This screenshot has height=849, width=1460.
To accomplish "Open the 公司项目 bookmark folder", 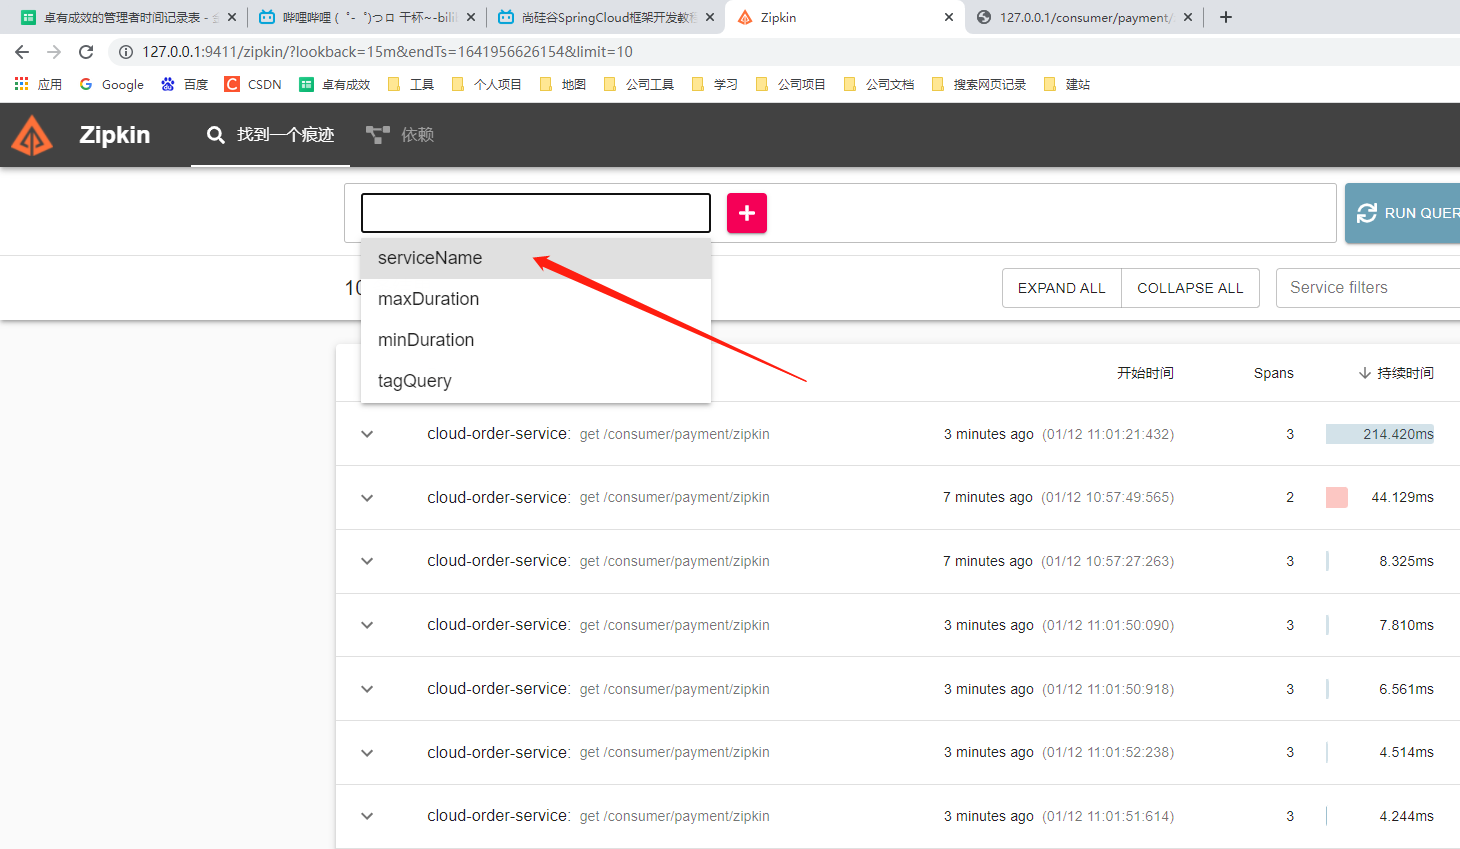I will (790, 84).
